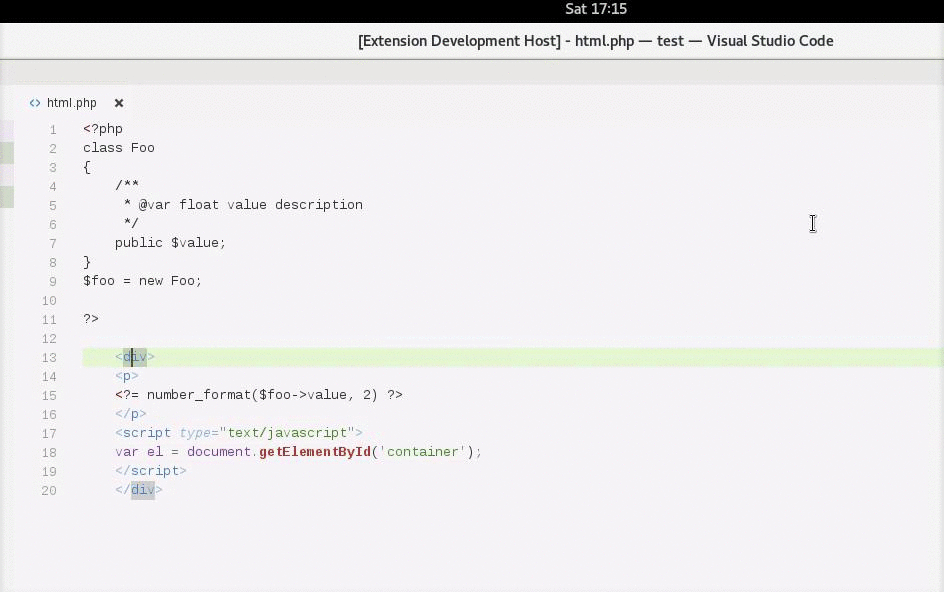
Task: Close the html.php tab
Action: point(119,103)
